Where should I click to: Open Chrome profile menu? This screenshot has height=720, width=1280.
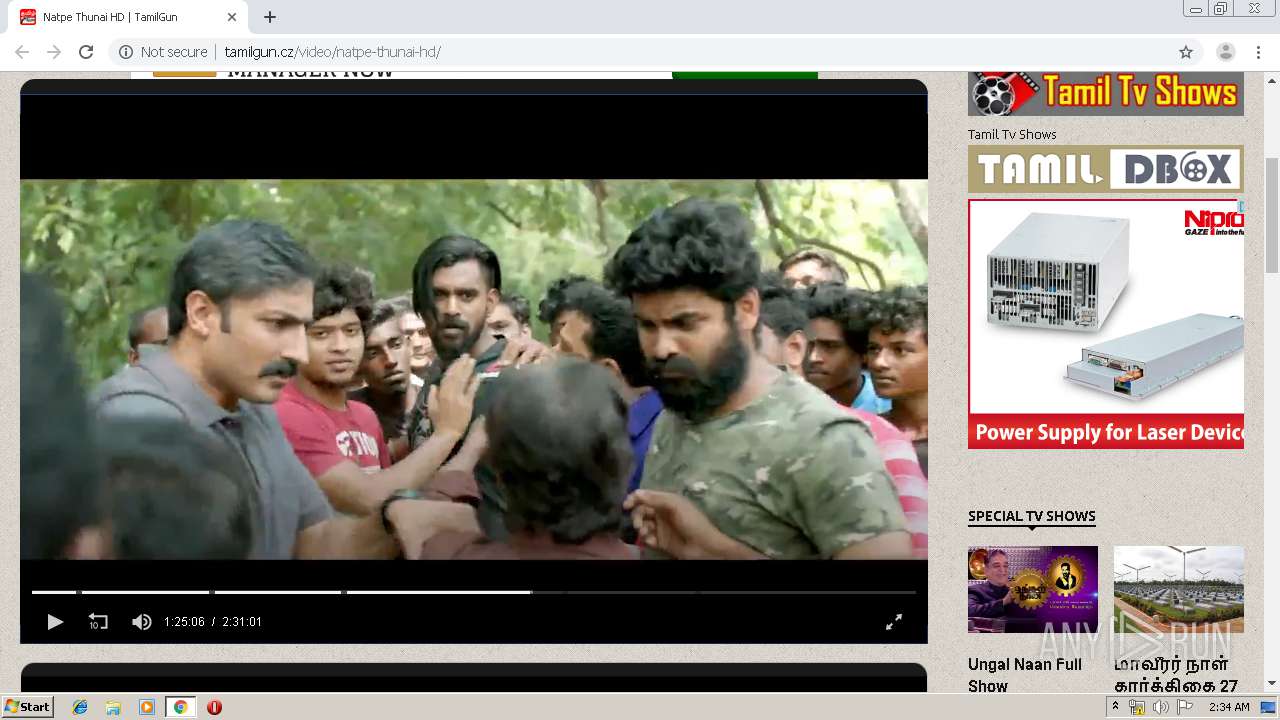tap(1225, 52)
